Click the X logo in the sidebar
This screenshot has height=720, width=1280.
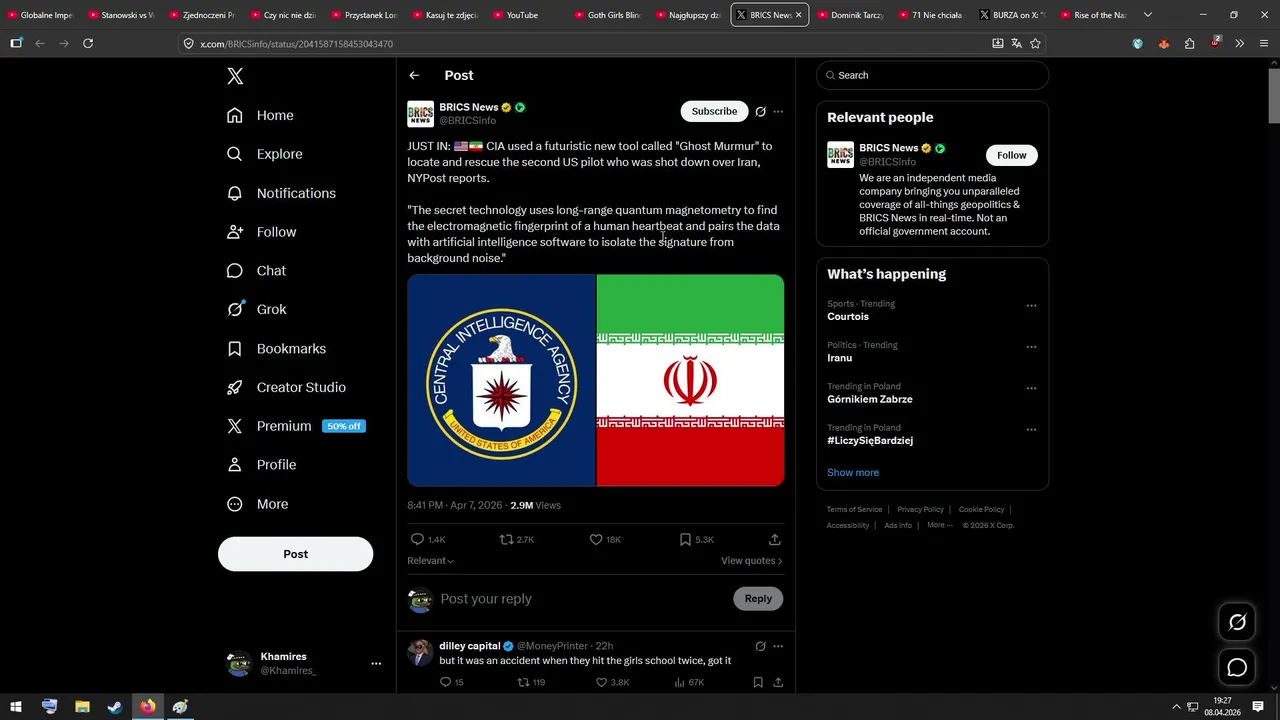click(x=235, y=76)
